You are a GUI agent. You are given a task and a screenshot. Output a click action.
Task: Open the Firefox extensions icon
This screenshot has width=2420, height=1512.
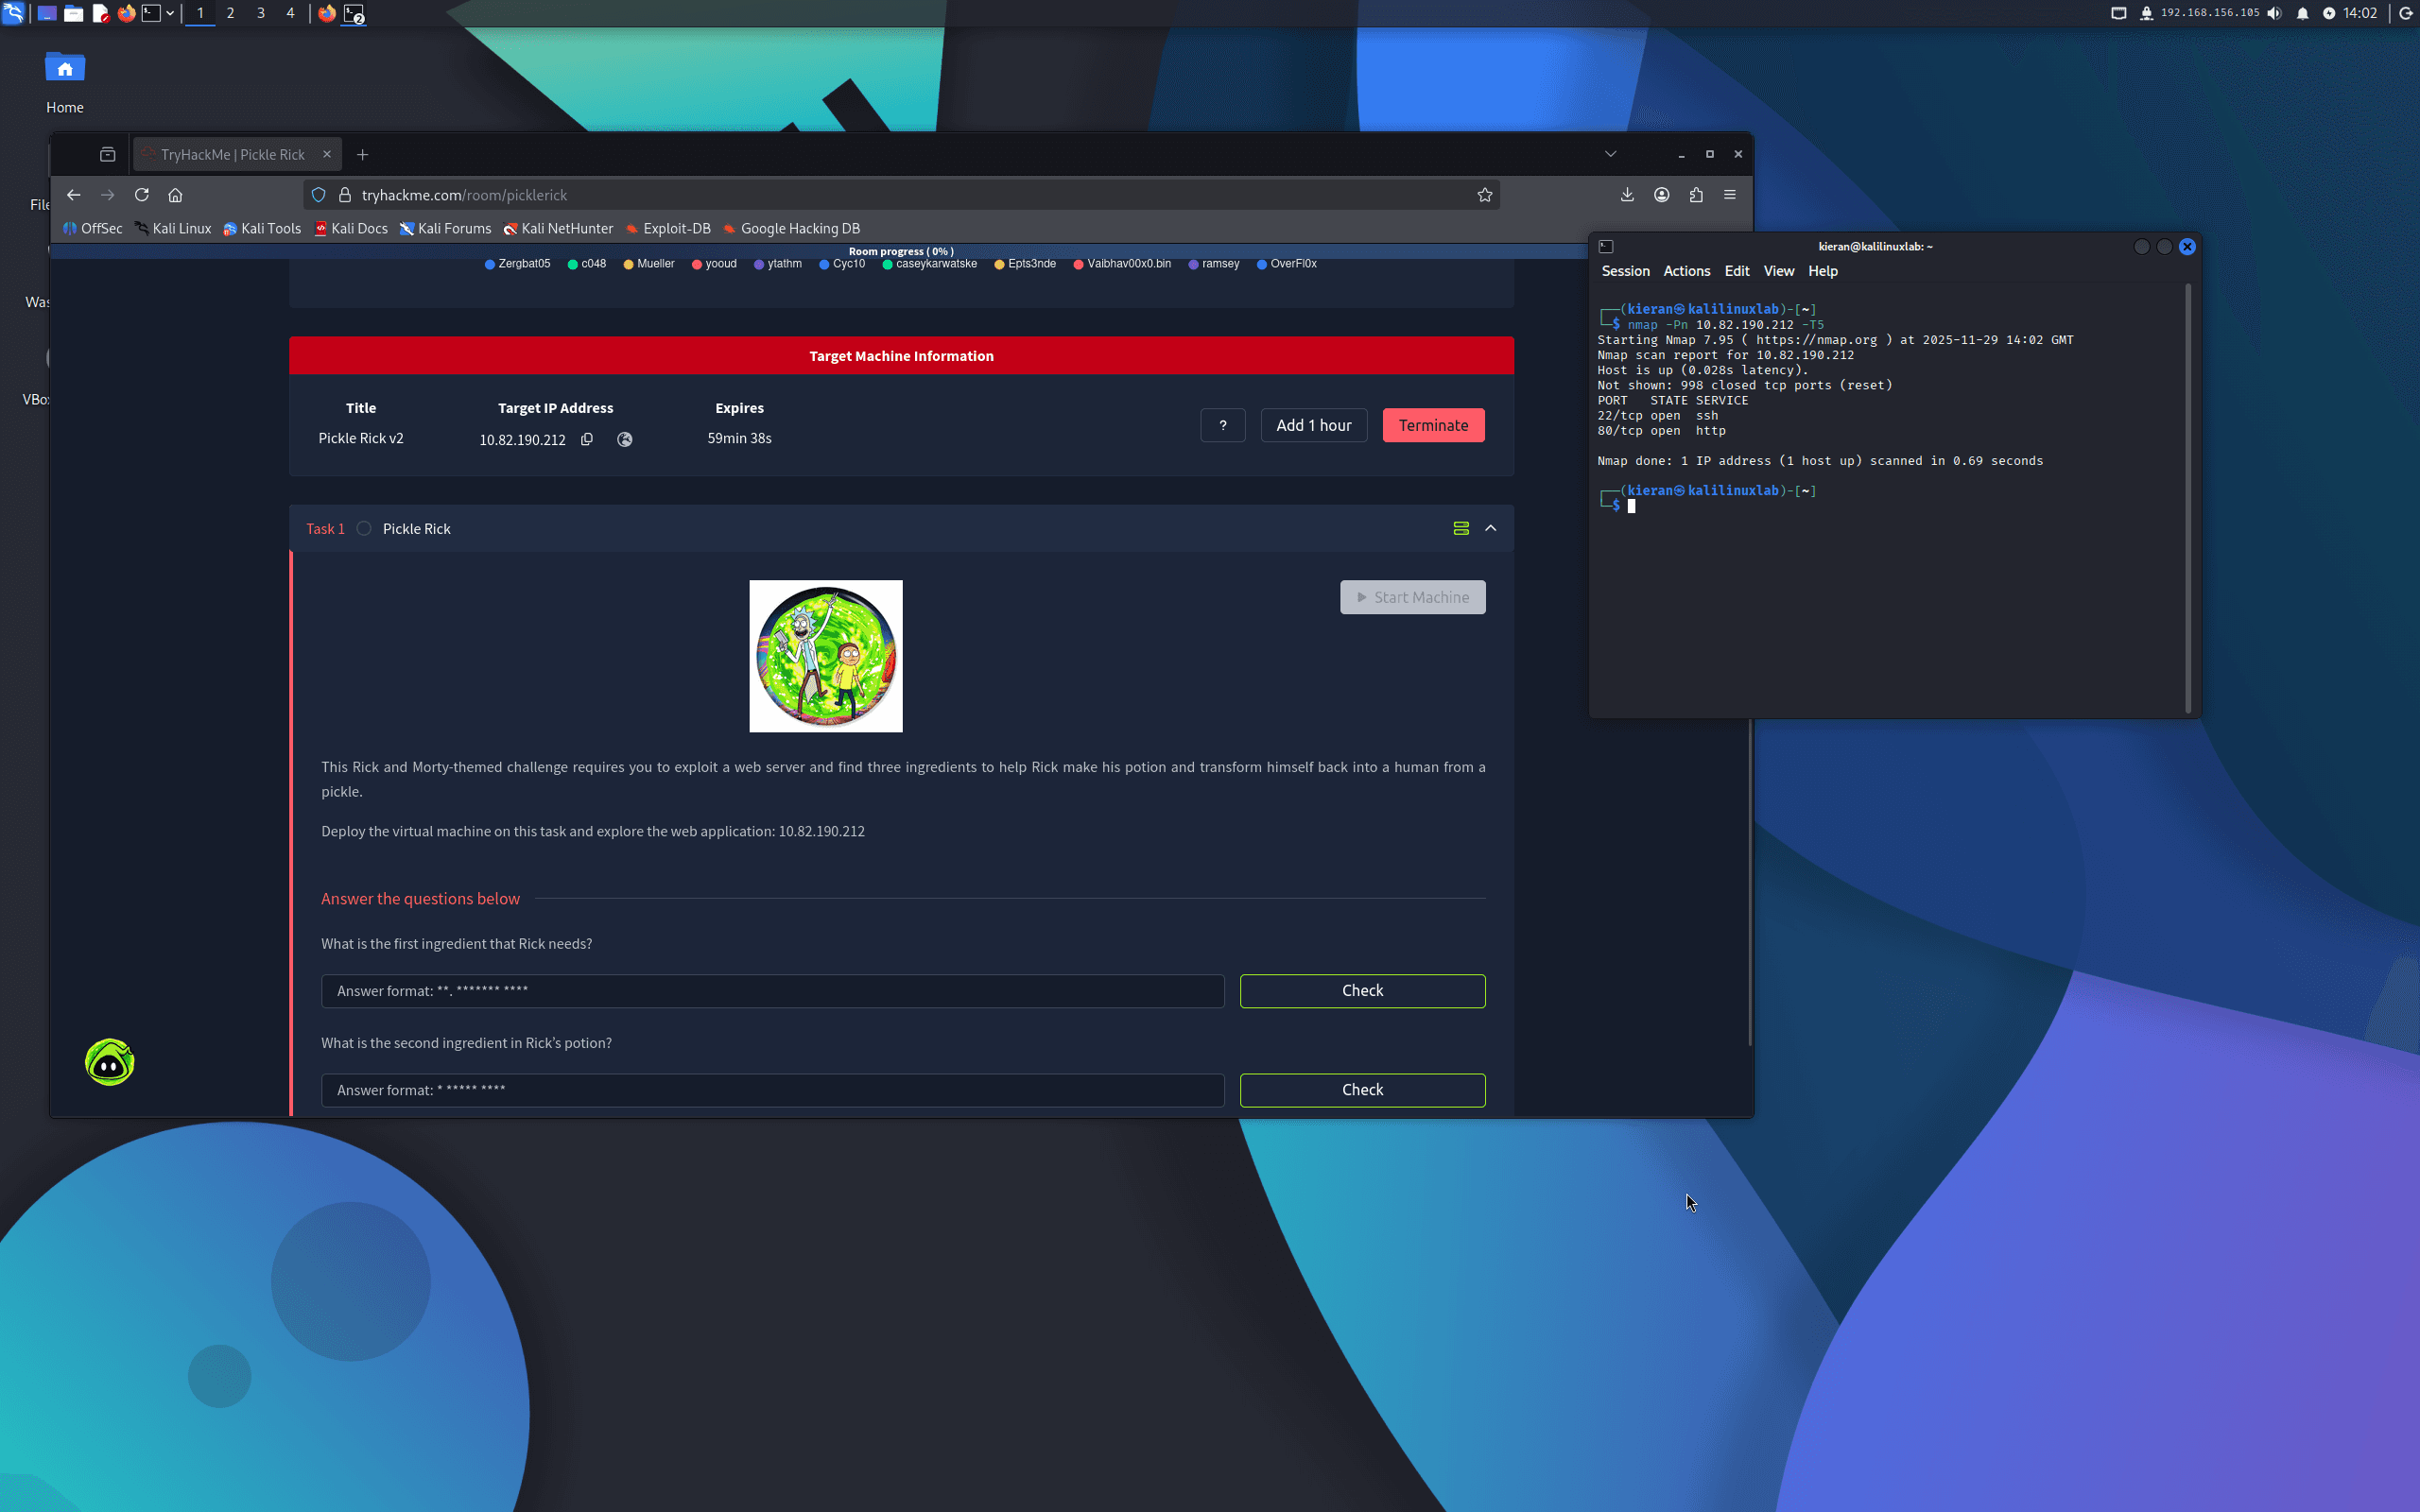1696,195
